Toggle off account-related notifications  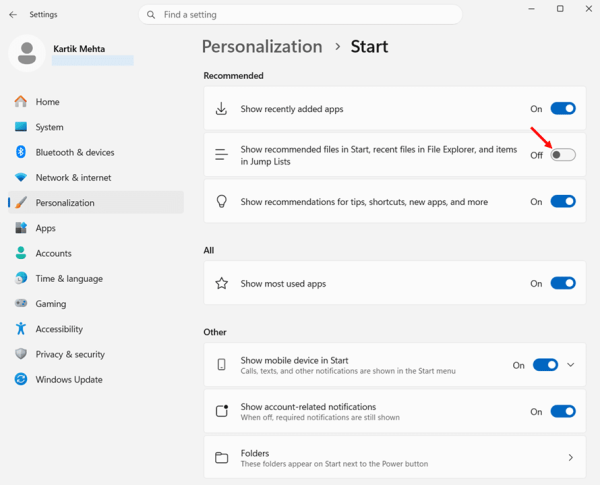pyautogui.click(x=562, y=411)
